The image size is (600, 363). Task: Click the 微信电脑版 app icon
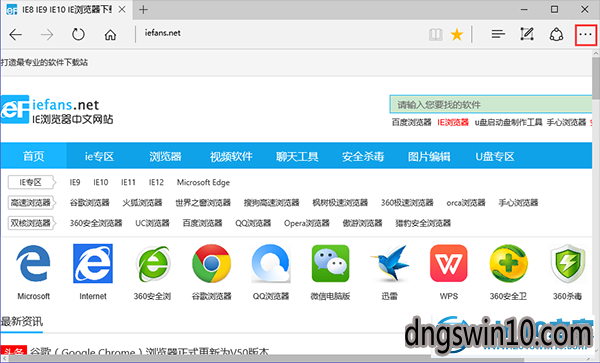[330, 264]
